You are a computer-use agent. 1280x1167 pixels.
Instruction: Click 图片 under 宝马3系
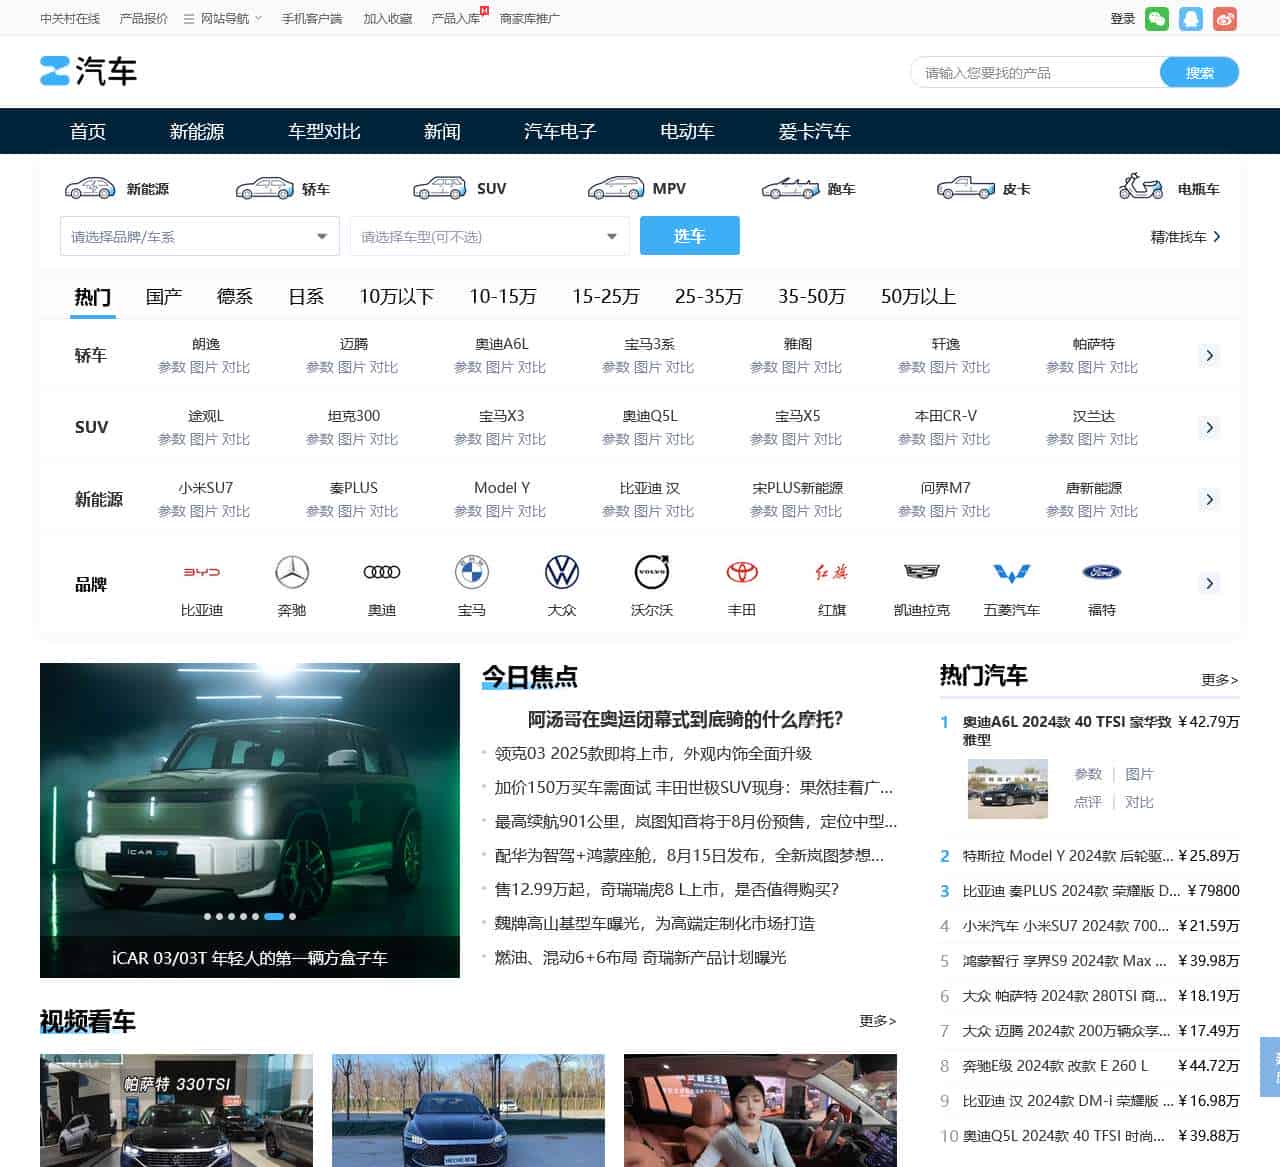[648, 367]
